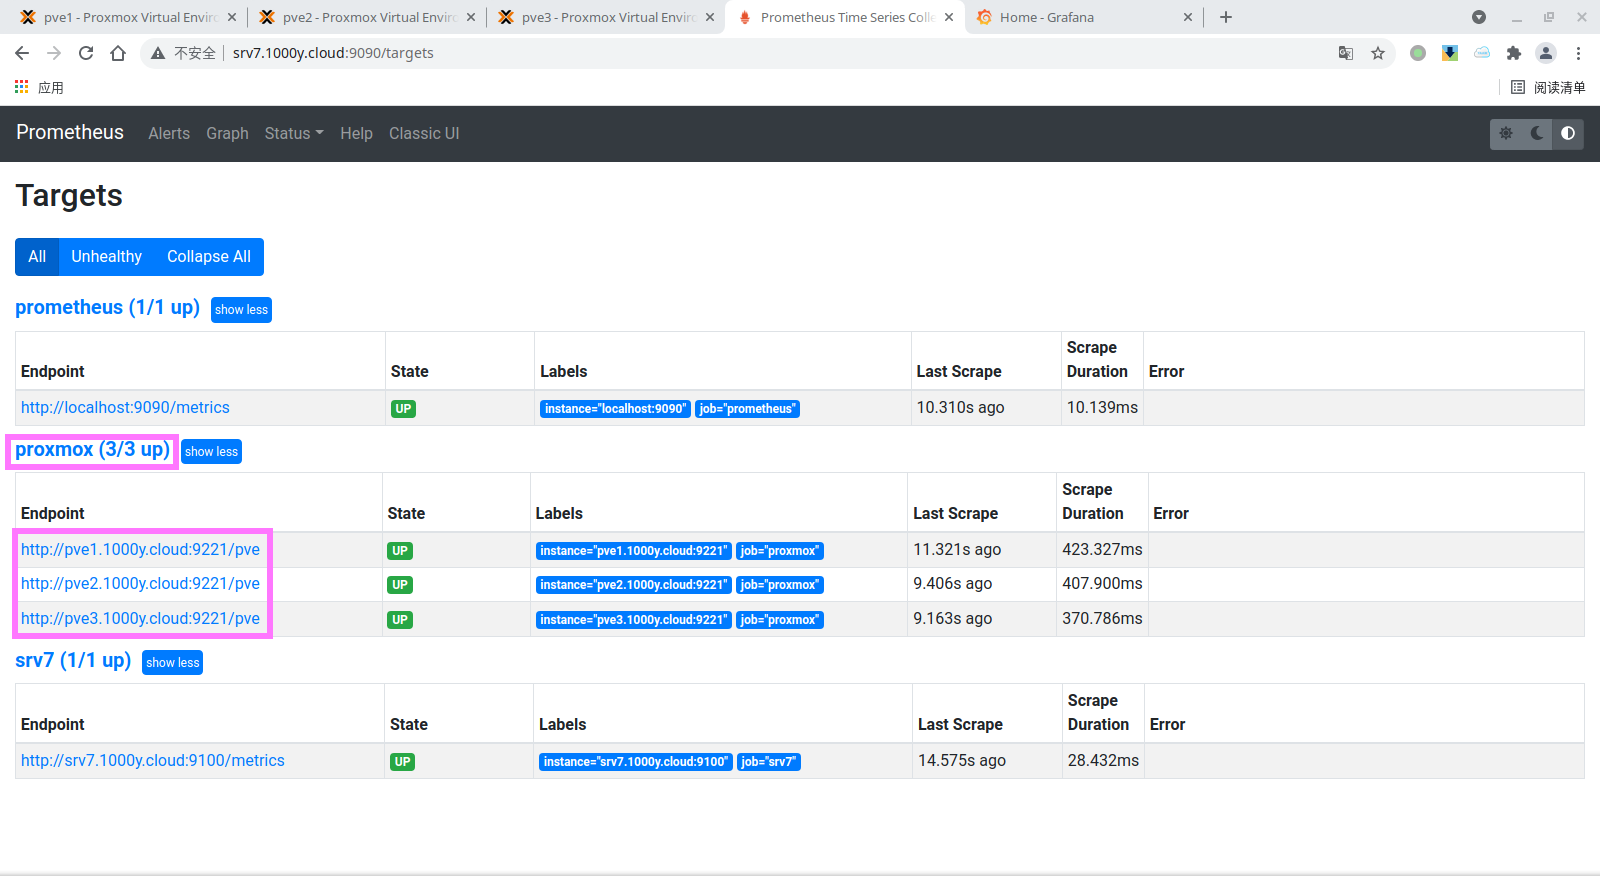Click the address bar URL field
Screen dimensions: 1600x876
click(700, 53)
